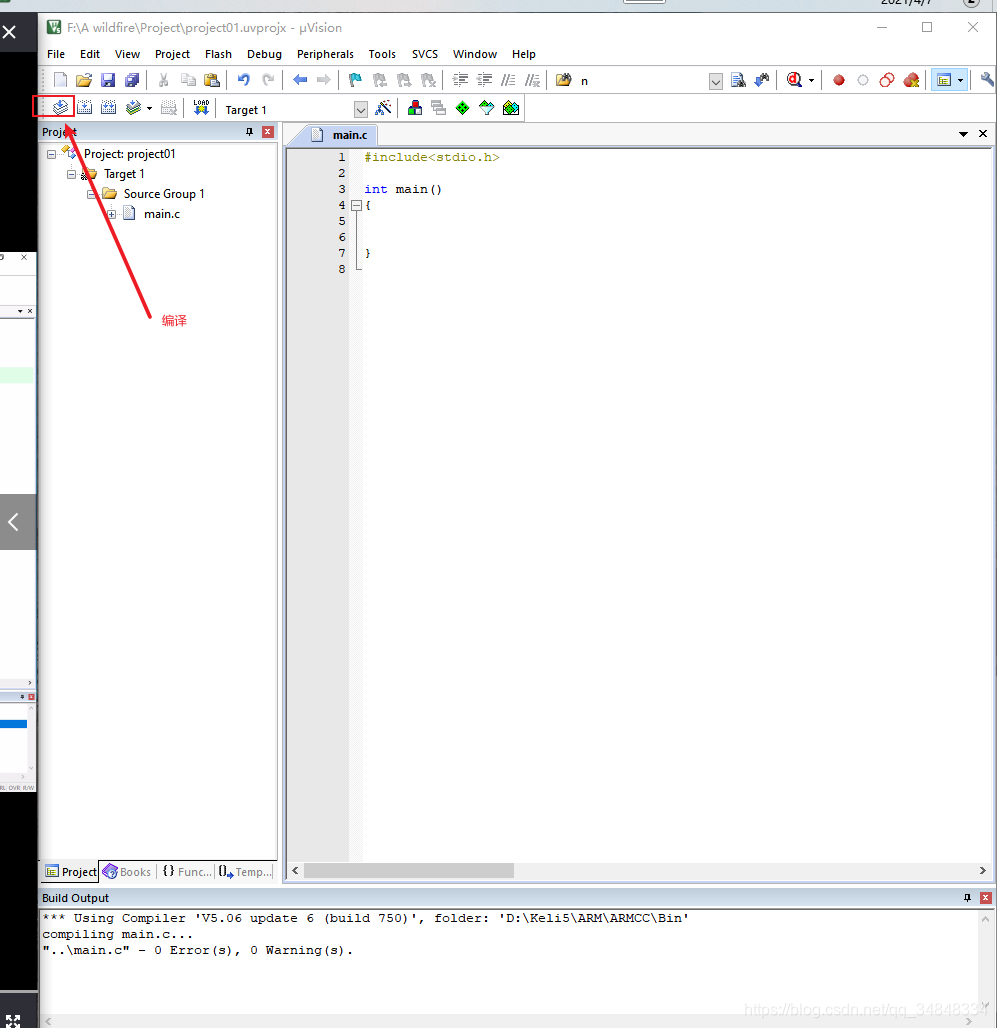Build the target files icon
The height and width of the screenshot is (1028, 997).
(x=85, y=107)
